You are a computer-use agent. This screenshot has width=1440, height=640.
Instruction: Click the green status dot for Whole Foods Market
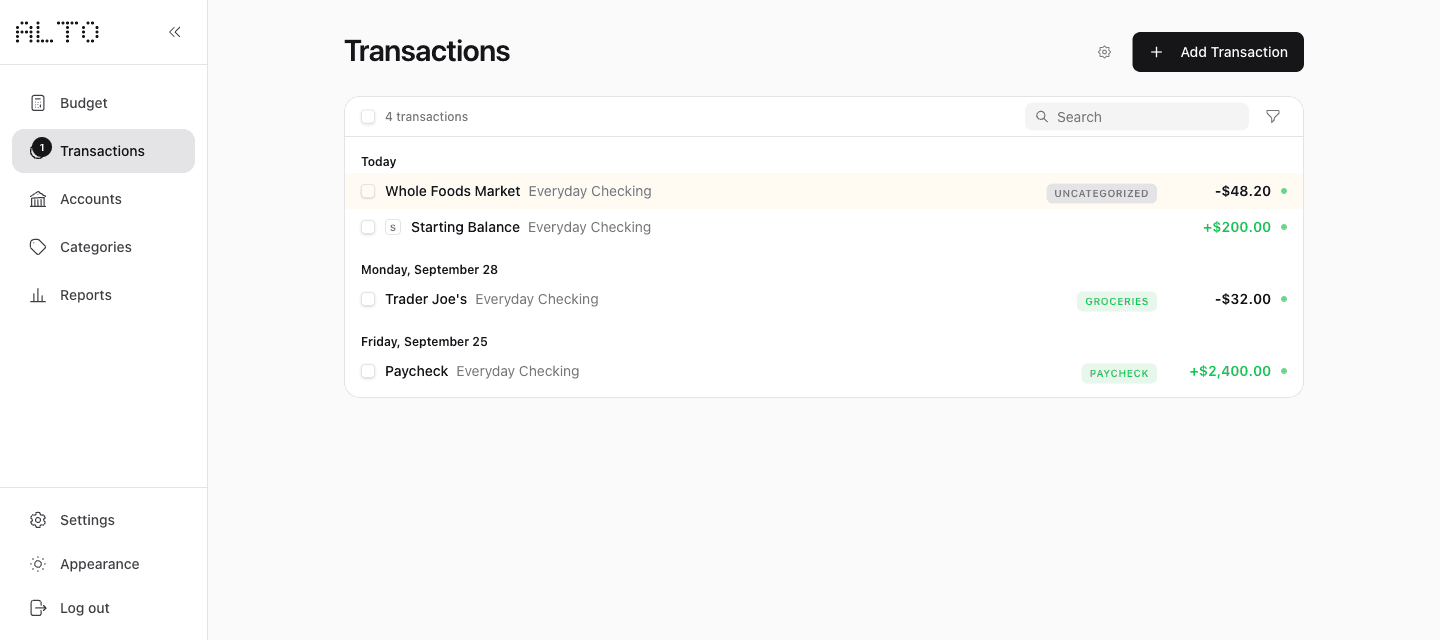1284,191
